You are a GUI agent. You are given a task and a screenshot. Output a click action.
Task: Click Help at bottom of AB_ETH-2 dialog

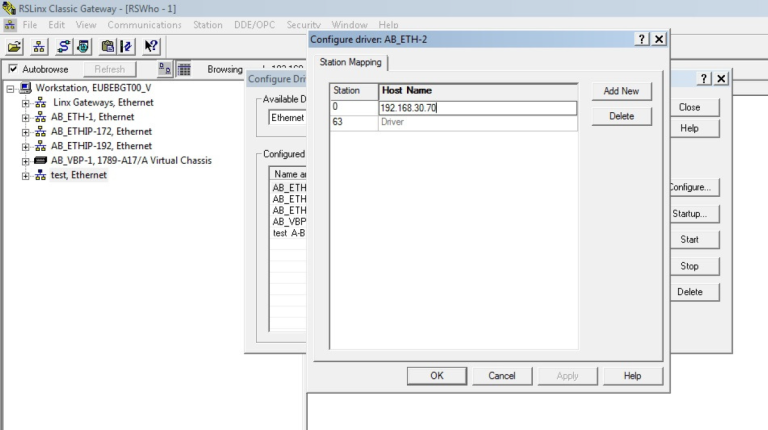632,376
